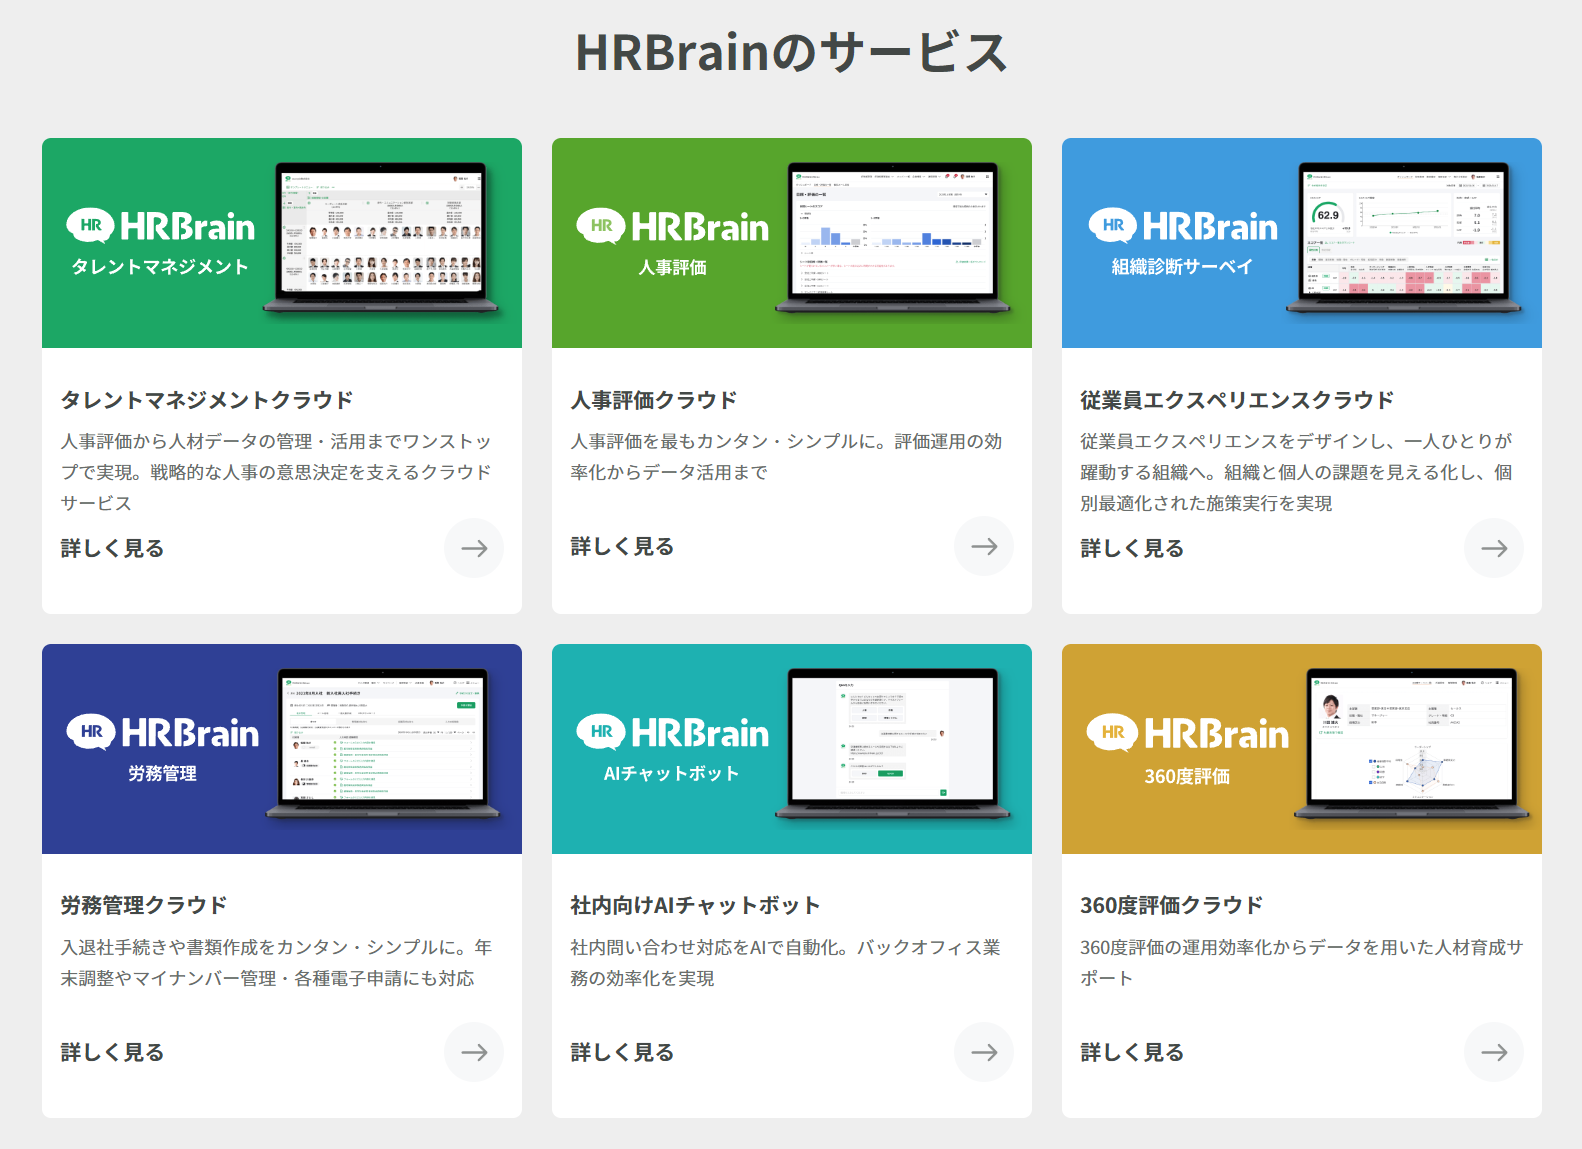
Task: Click arrow icon in タレントマネジメントクラウド card
Action: tap(474, 548)
